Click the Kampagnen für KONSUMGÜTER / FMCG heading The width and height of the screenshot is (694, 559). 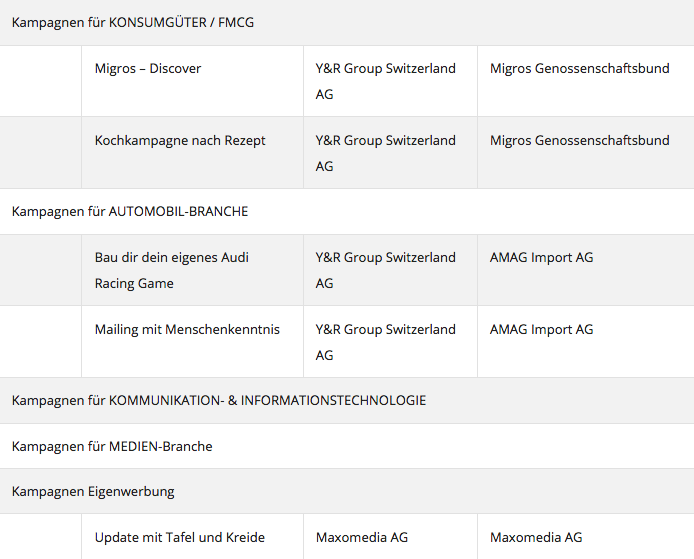pyautogui.click(x=133, y=23)
